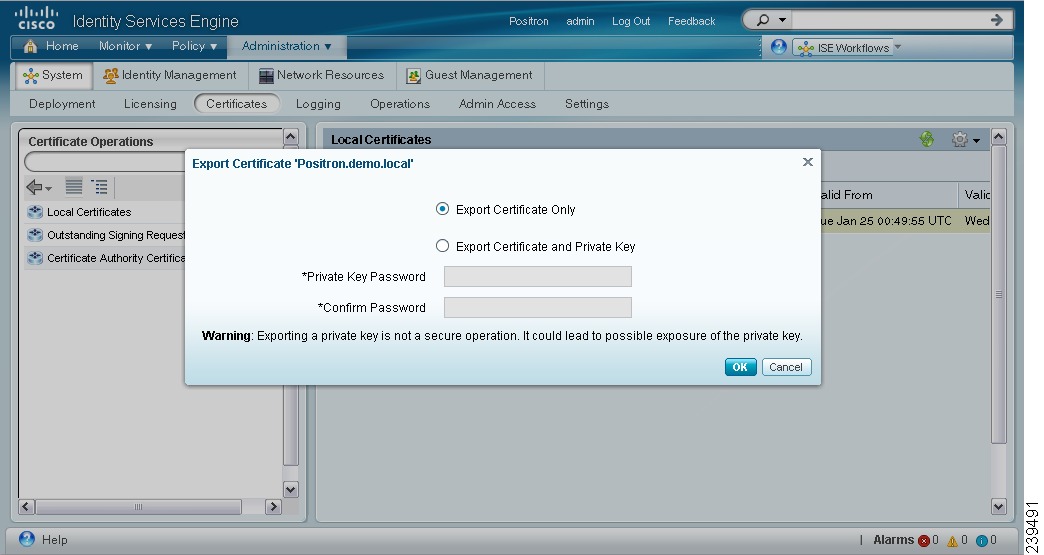
Task: Close the Export Certificate dialog
Action: (808, 162)
